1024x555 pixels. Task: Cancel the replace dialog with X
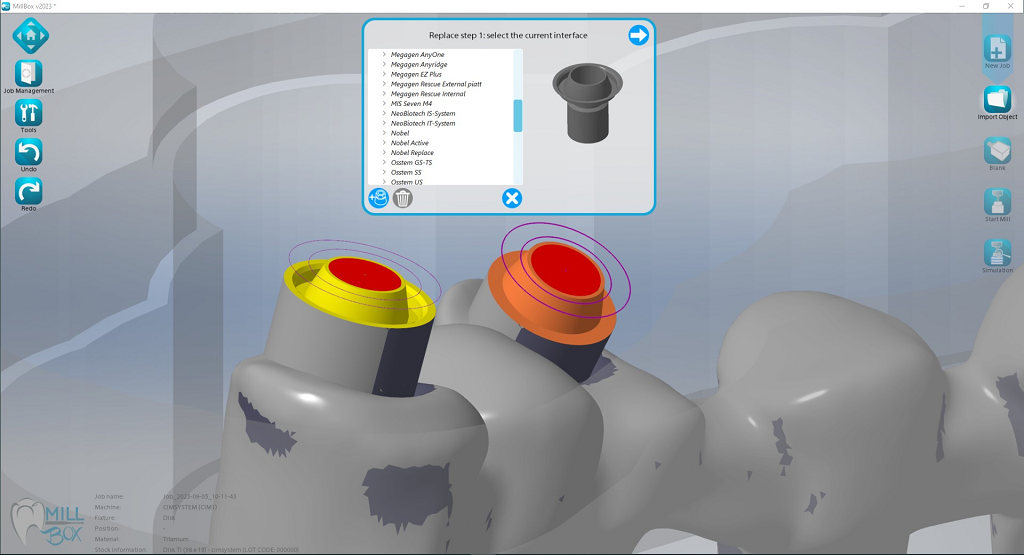[512, 198]
